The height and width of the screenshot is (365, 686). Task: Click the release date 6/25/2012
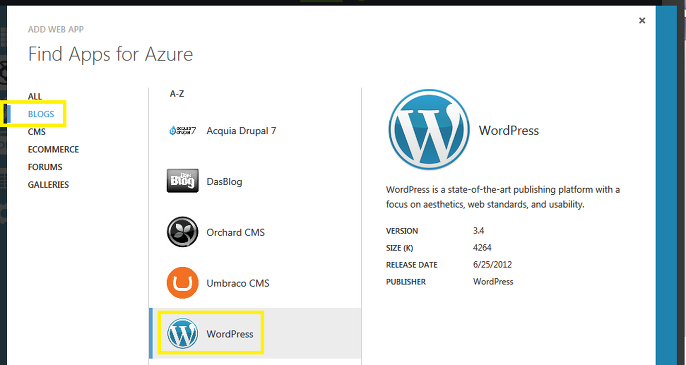[x=492, y=265]
